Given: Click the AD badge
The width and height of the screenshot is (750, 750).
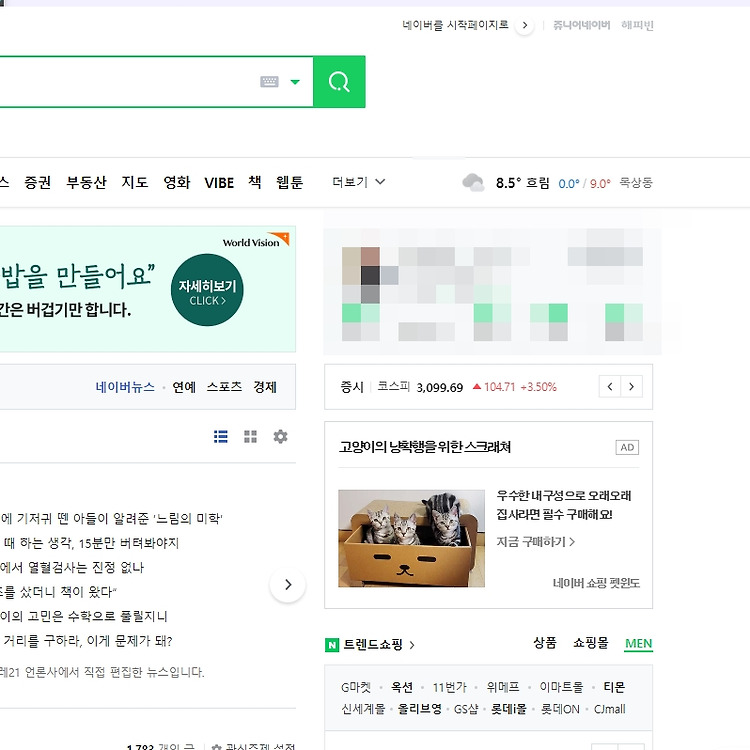Looking at the screenshot, I should 627,447.
